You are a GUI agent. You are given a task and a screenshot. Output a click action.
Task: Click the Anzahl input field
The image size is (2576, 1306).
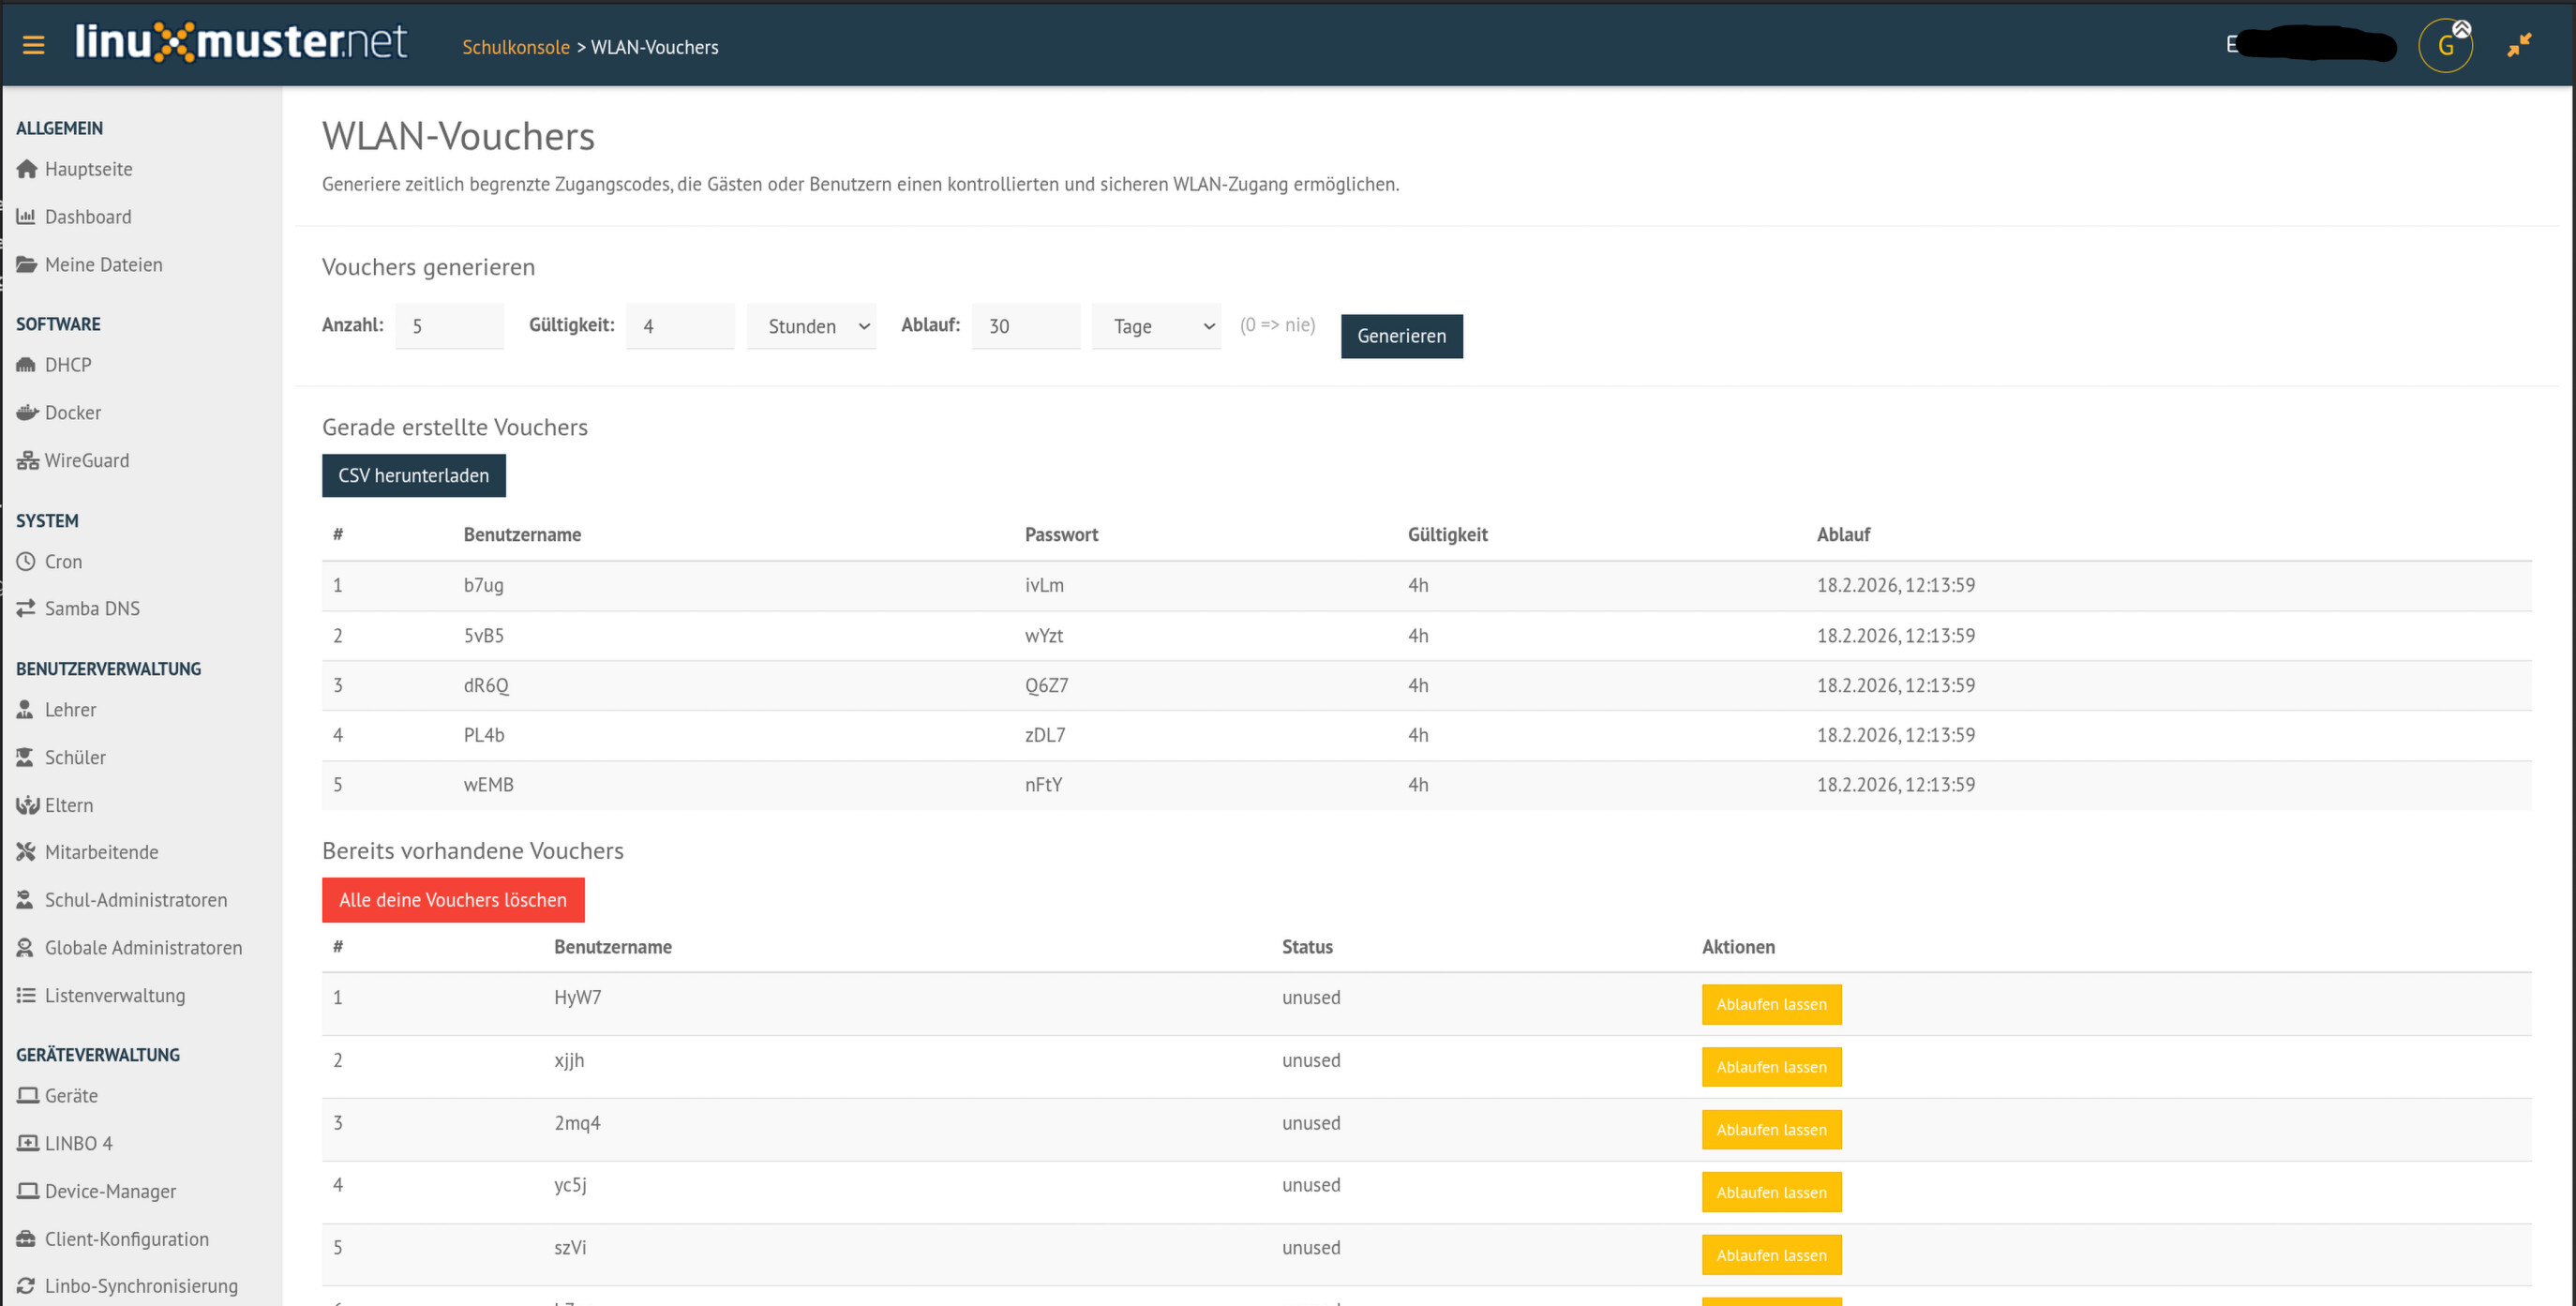tap(449, 326)
